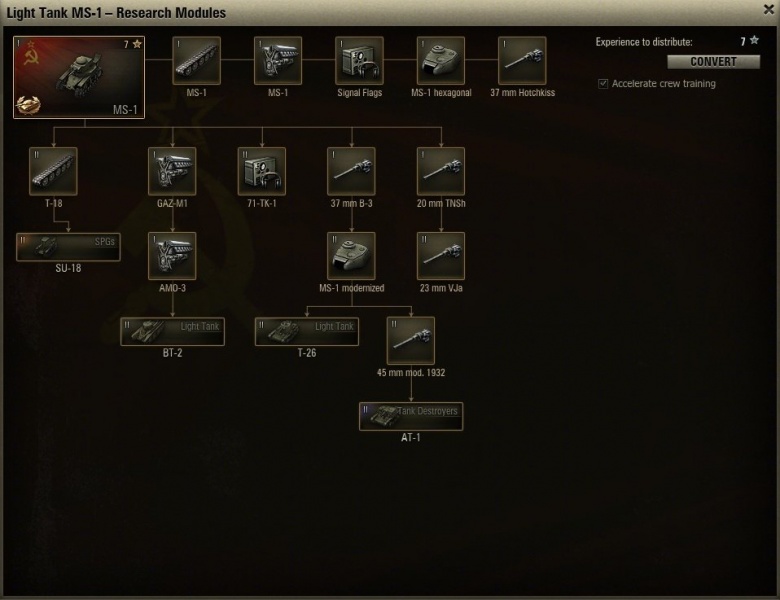This screenshot has height=600, width=780.
Task: Click the 'MS-1 hexagonal' label text
Action: tap(441, 93)
